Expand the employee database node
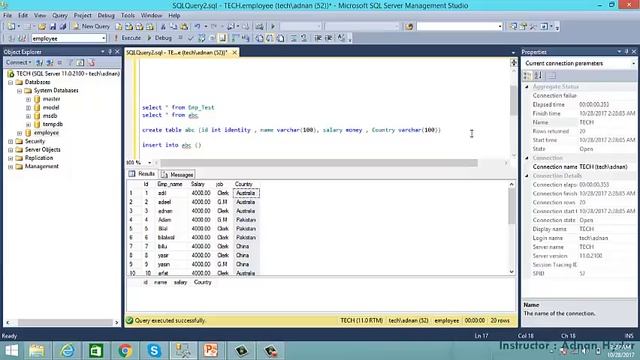The height and width of the screenshot is (360, 640). coord(19,133)
